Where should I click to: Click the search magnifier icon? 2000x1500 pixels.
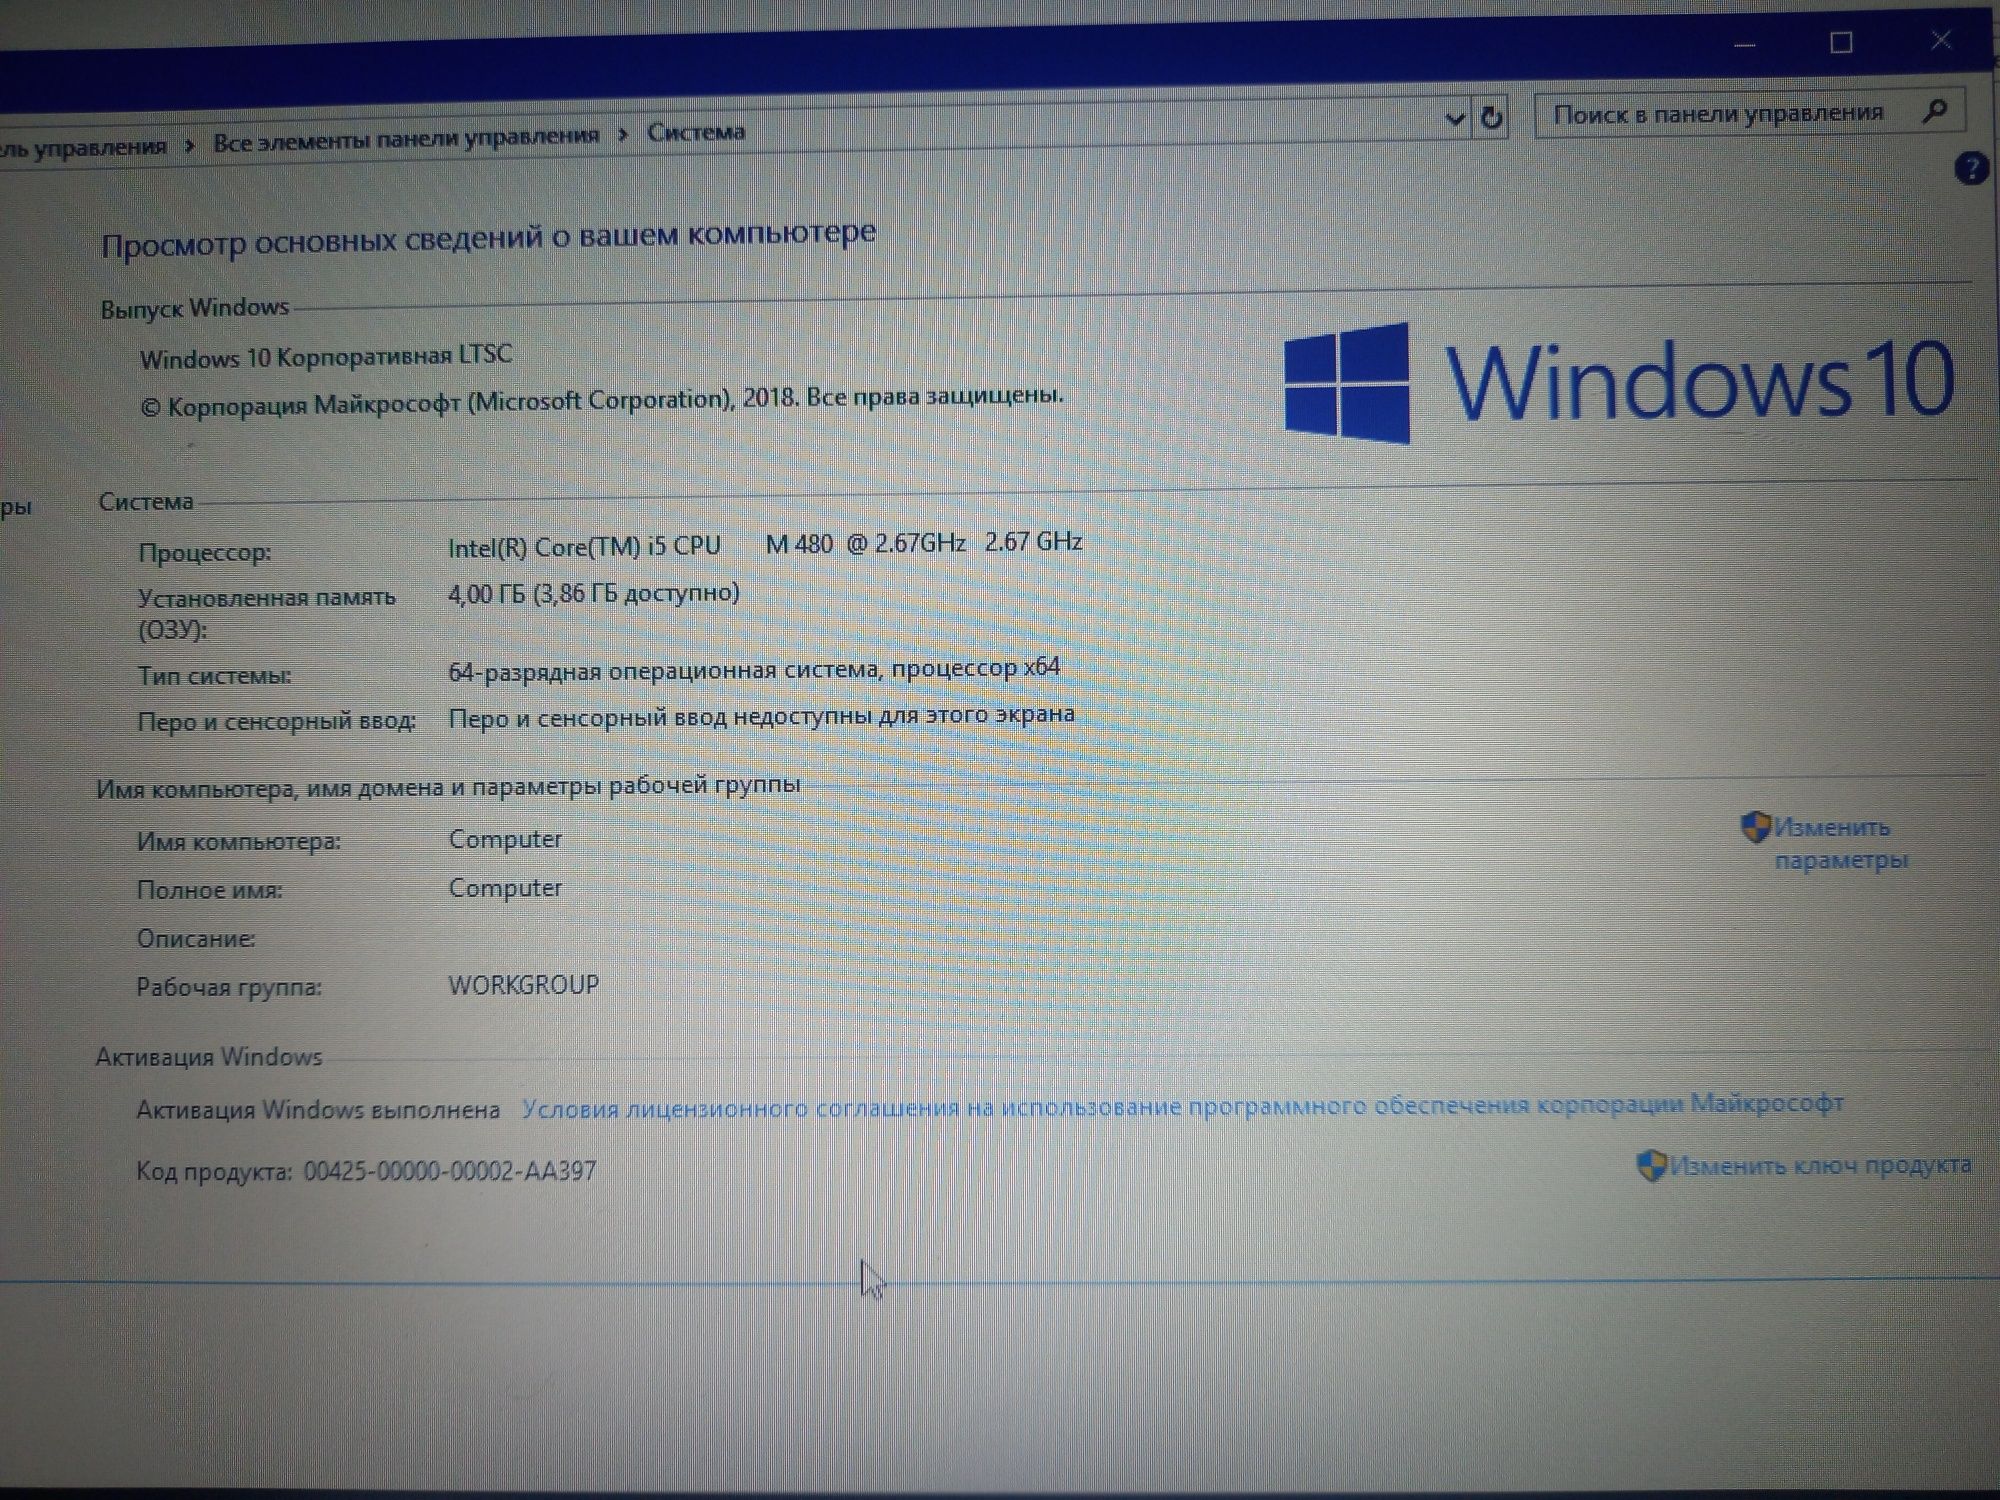point(1935,111)
